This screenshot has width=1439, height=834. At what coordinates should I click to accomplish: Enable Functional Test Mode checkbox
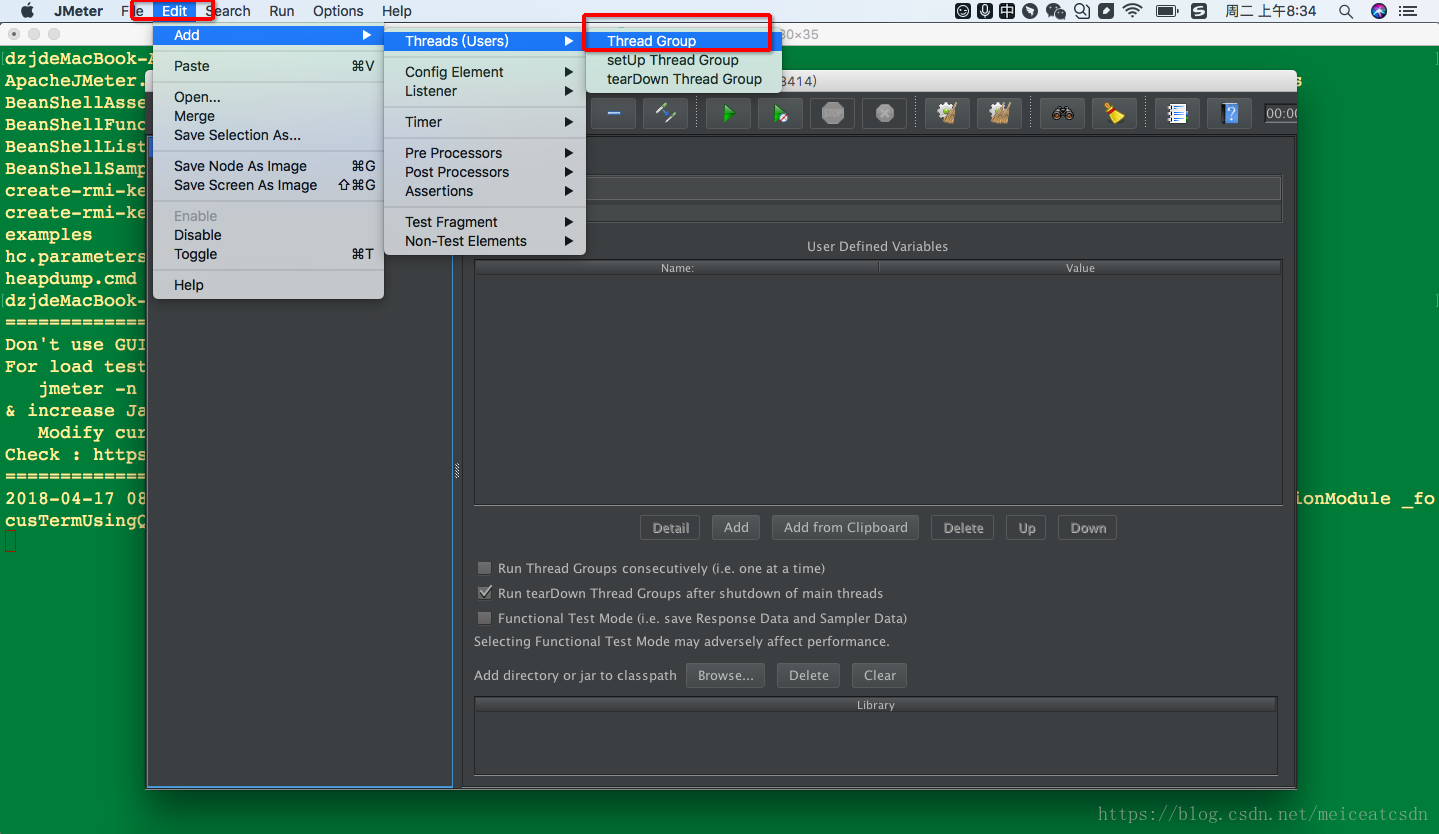(485, 618)
